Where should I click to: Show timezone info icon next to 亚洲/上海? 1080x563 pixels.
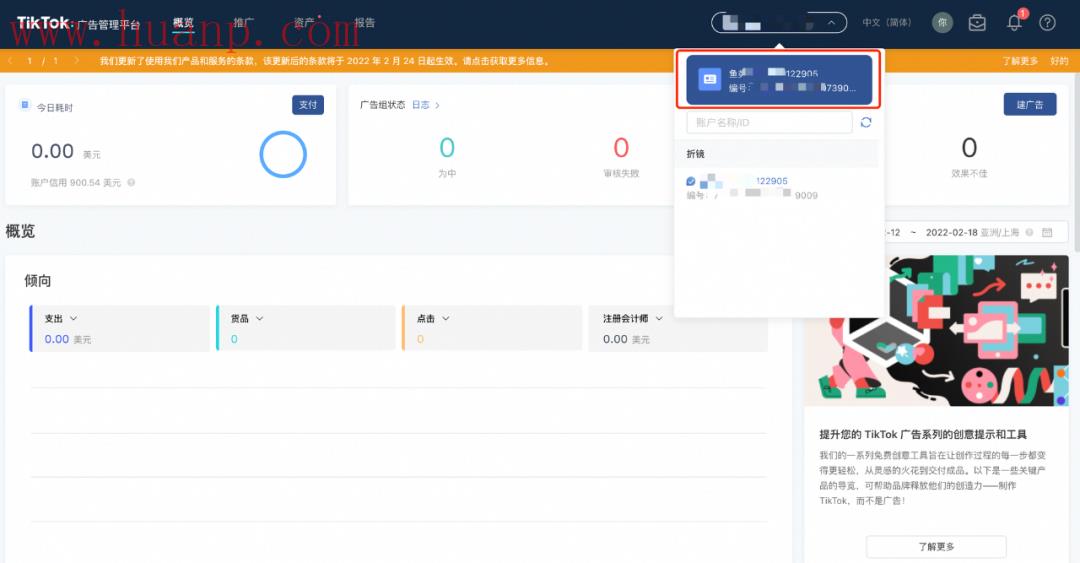[1029, 233]
